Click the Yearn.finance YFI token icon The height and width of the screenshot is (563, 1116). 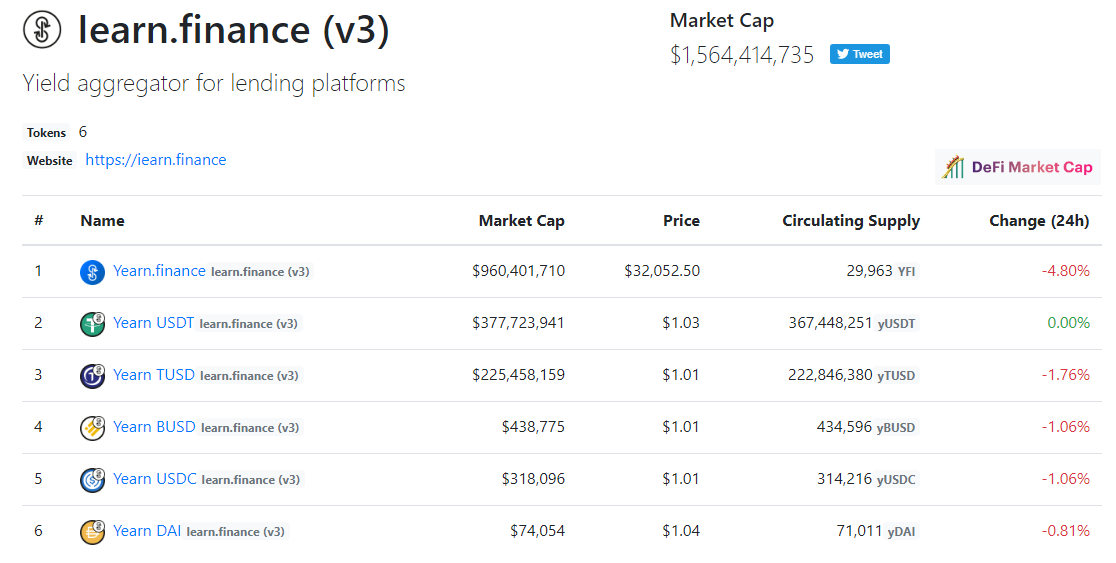[93, 272]
